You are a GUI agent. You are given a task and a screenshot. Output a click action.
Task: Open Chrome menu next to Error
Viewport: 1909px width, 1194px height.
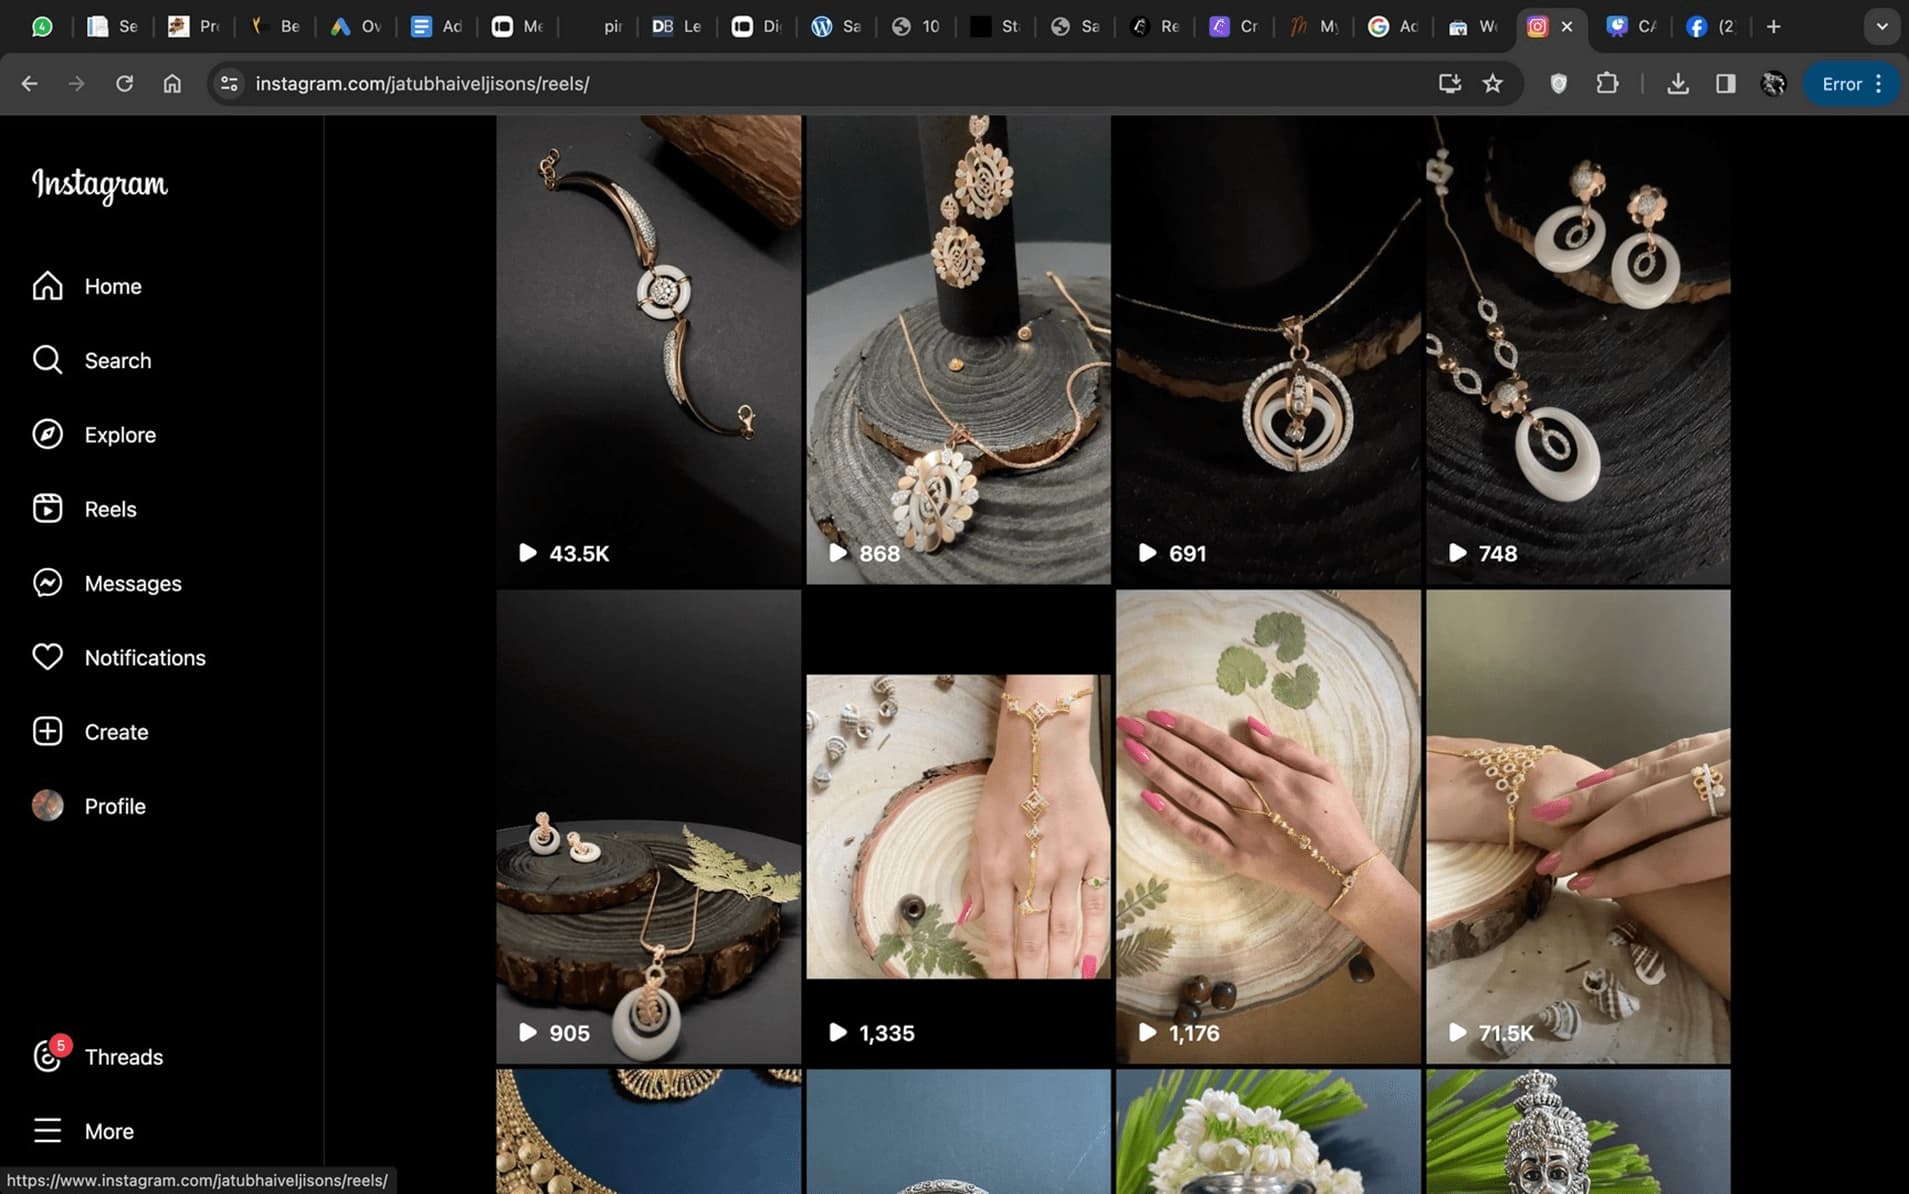pos(1879,84)
